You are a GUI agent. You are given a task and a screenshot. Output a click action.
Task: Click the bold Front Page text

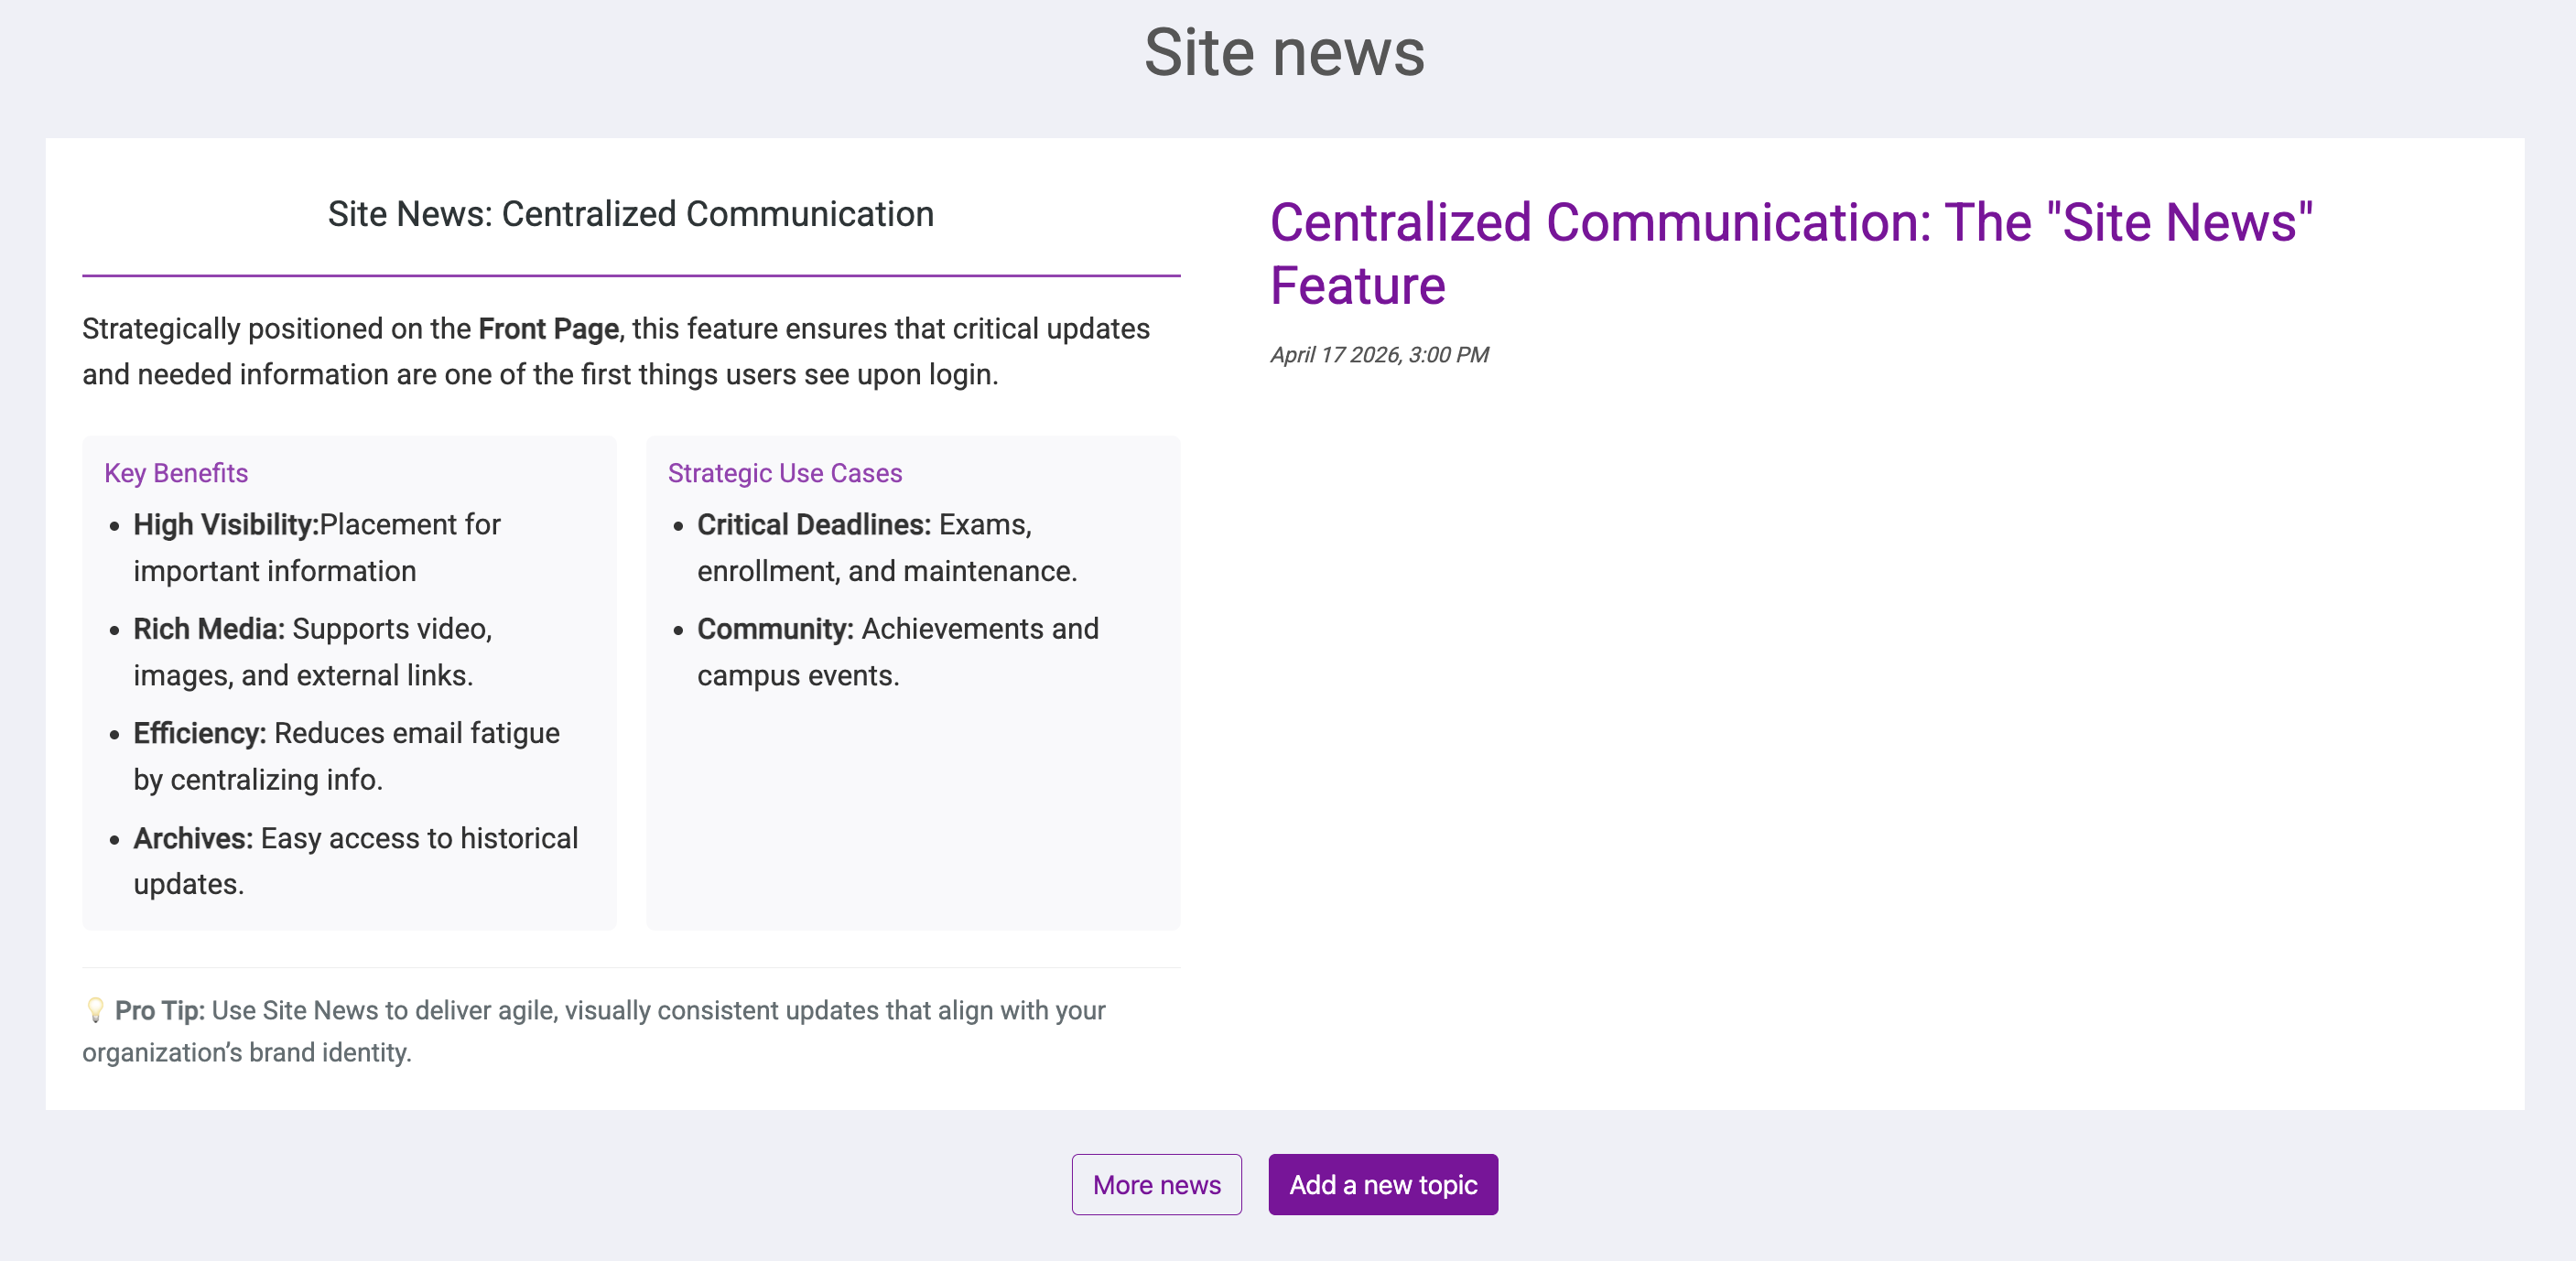pos(548,329)
